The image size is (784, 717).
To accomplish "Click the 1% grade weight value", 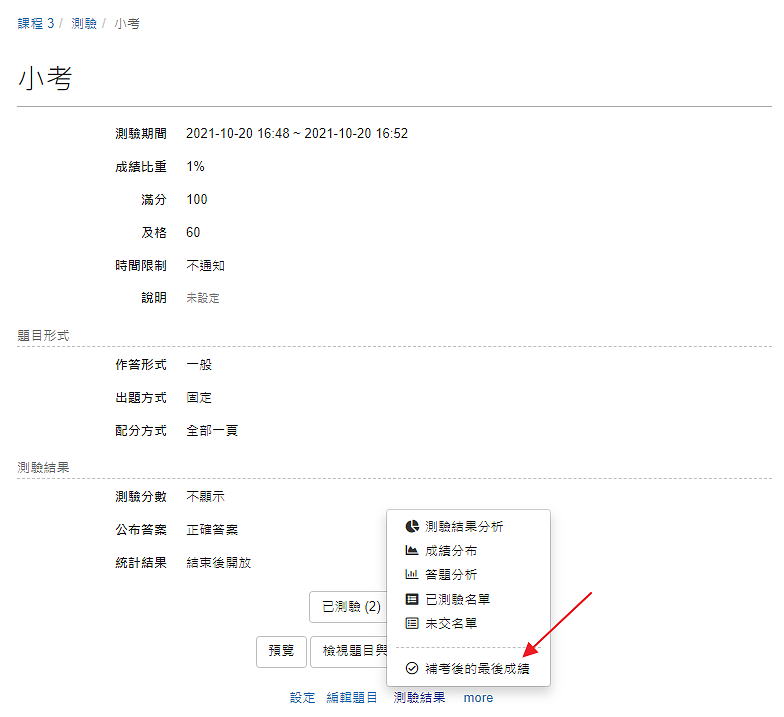I will pos(196,166).
